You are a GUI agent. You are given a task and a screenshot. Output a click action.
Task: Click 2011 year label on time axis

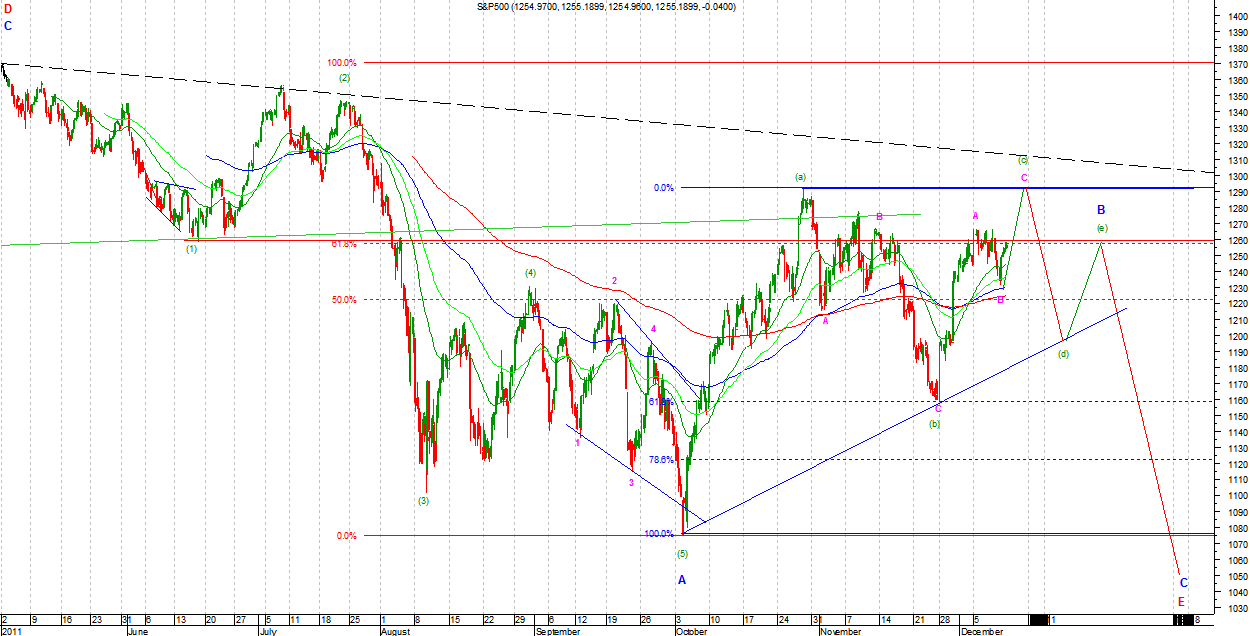(12, 632)
